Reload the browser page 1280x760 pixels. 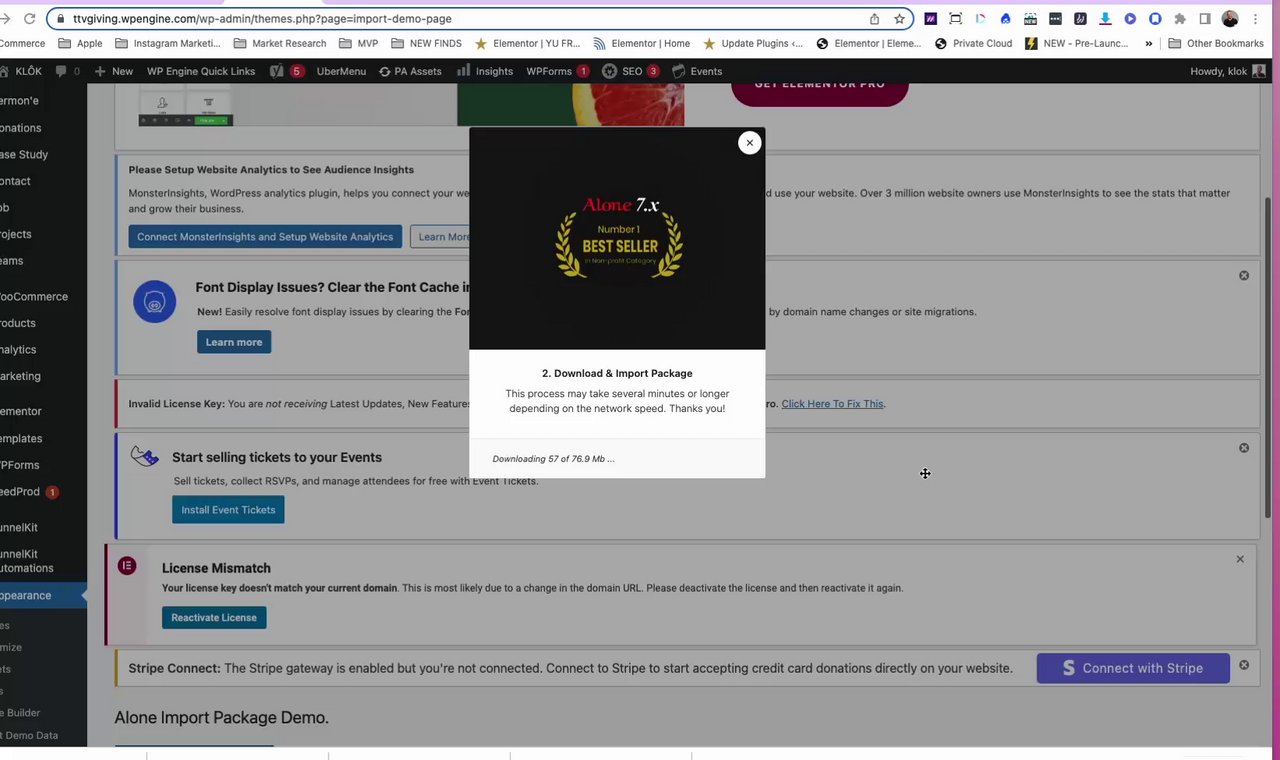pyautogui.click(x=29, y=18)
